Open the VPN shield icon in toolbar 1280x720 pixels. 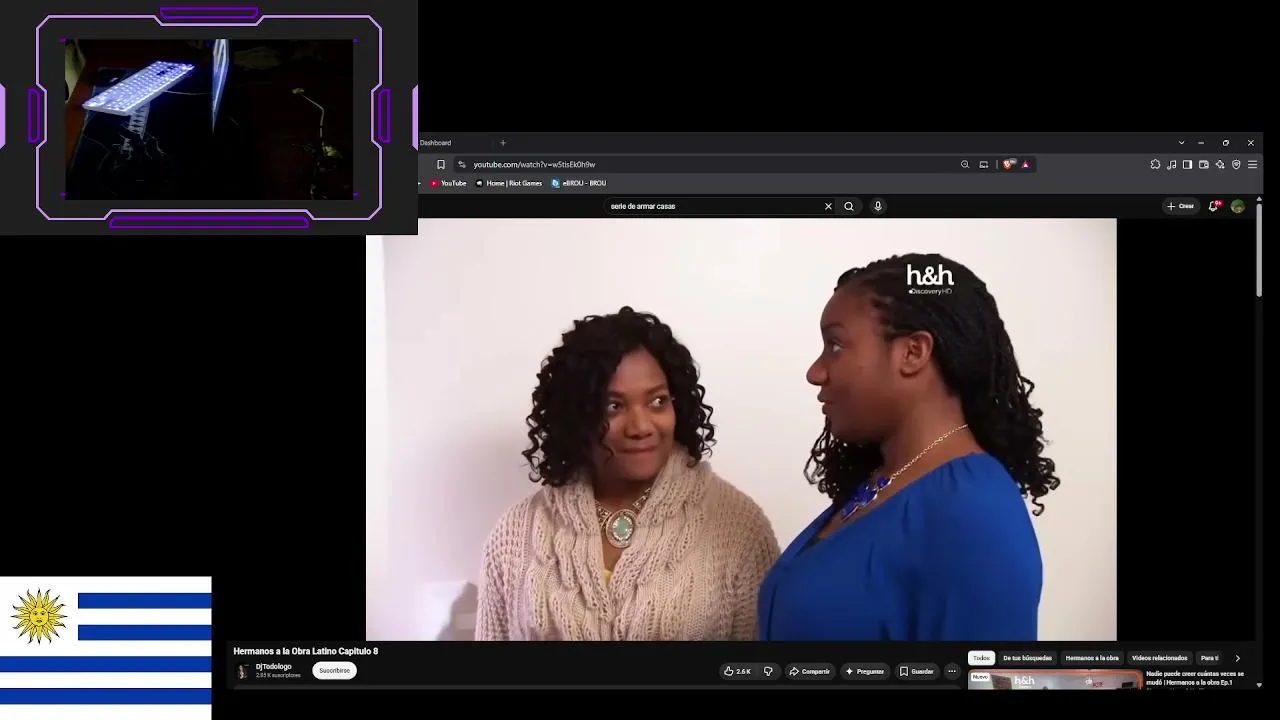click(1236, 164)
